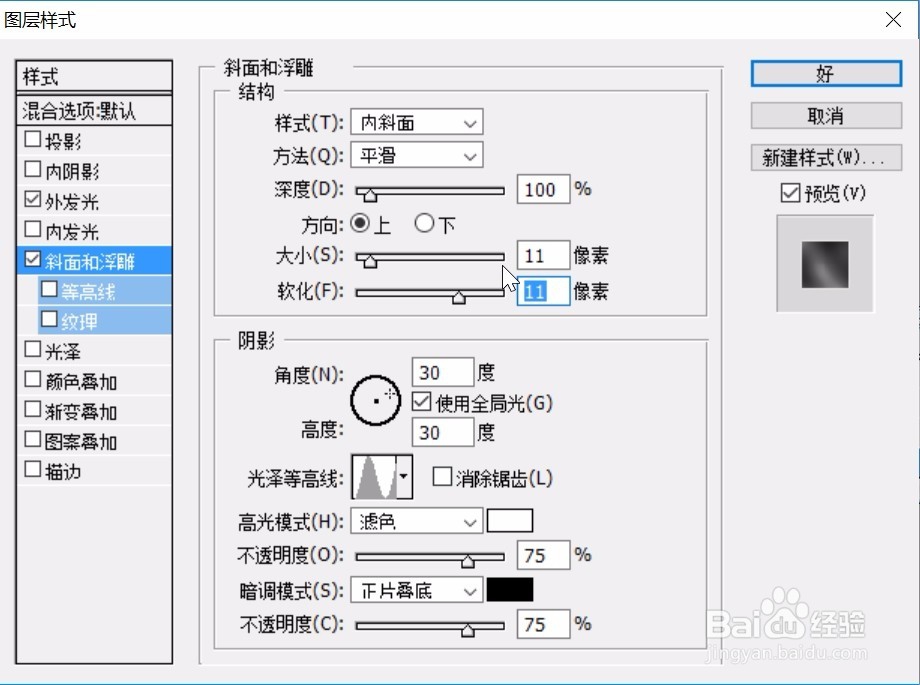920x685 pixels.
Task: Confirm the dialog with the 好 button
Action: (x=824, y=73)
